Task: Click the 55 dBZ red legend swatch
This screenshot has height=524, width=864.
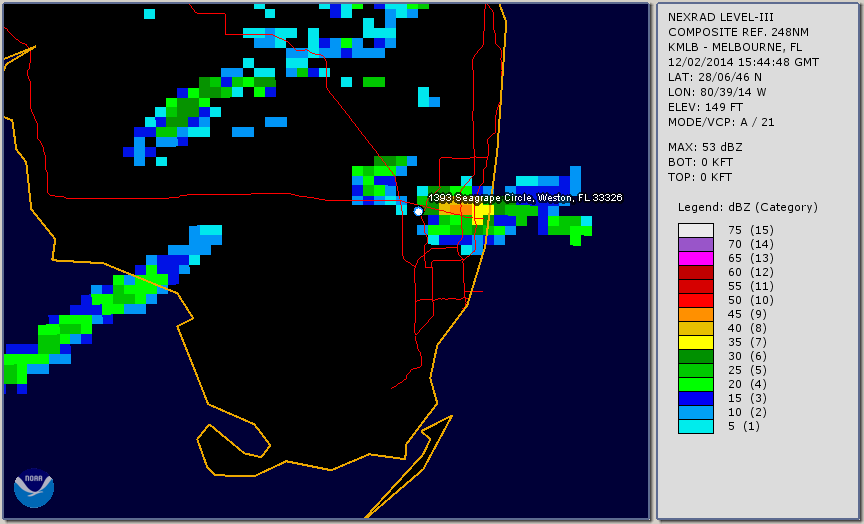Action: tap(696, 287)
